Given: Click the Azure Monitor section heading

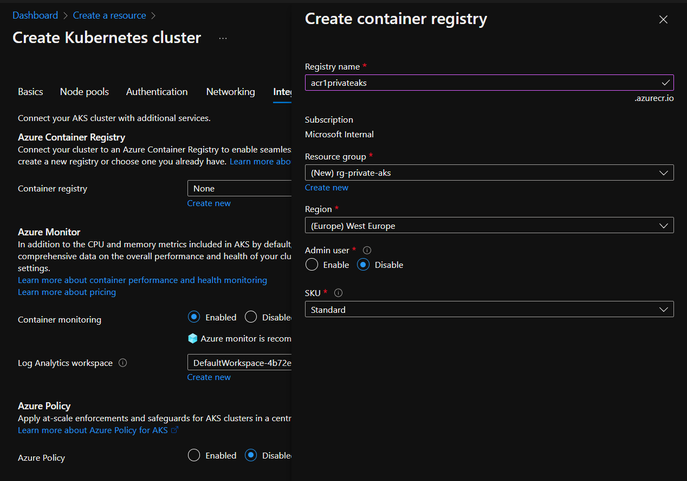Looking at the screenshot, I should (49, 232).
